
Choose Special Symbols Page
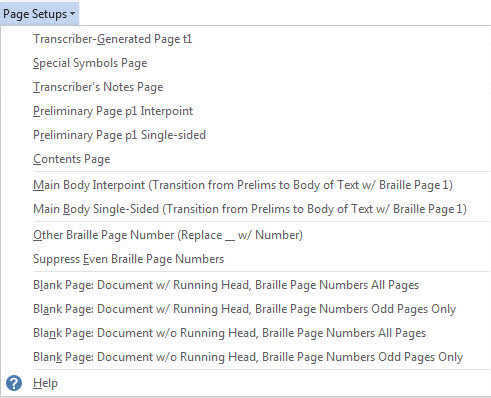coord(90,63)
